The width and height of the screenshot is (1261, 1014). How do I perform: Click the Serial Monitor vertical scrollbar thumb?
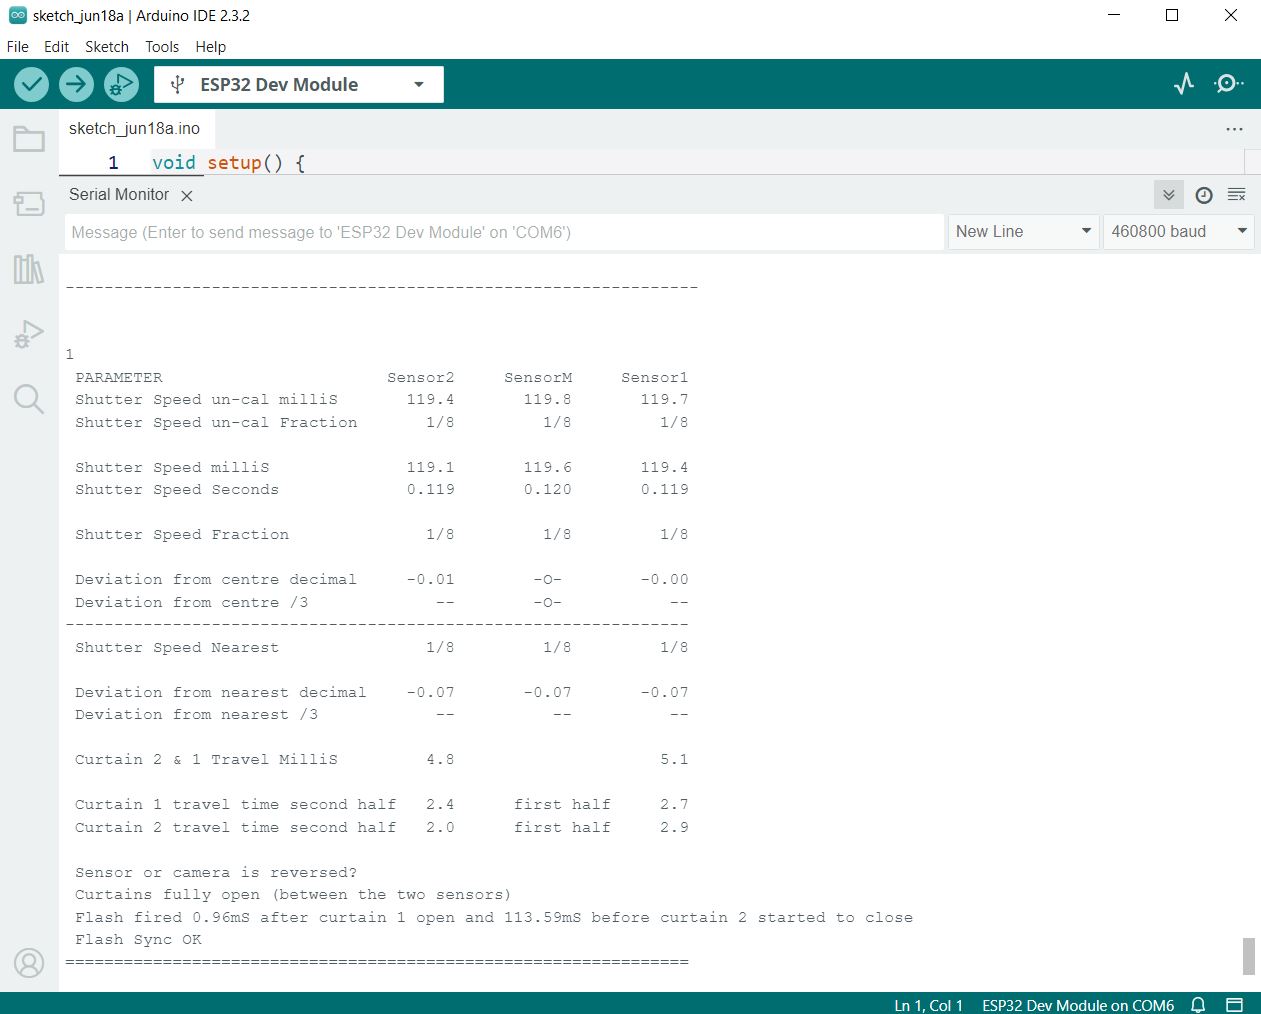(x=1248, y=956)
